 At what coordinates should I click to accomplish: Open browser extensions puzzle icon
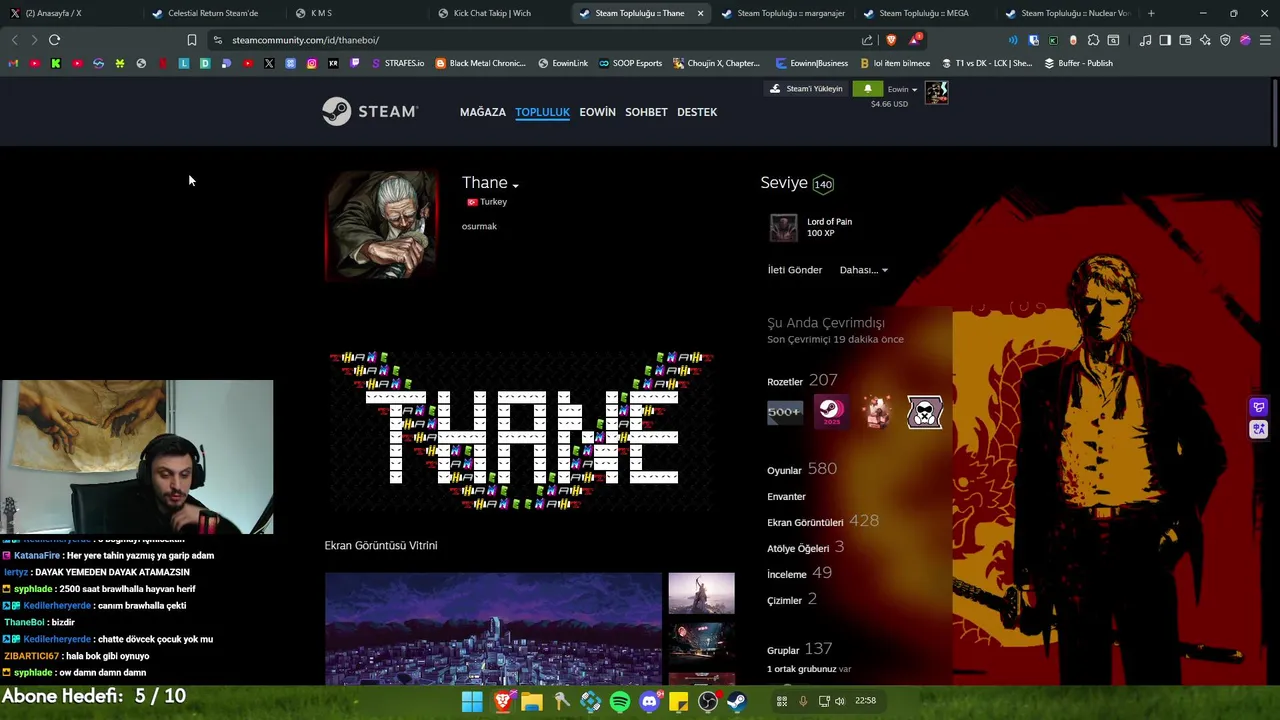(x=1093, y=40)
